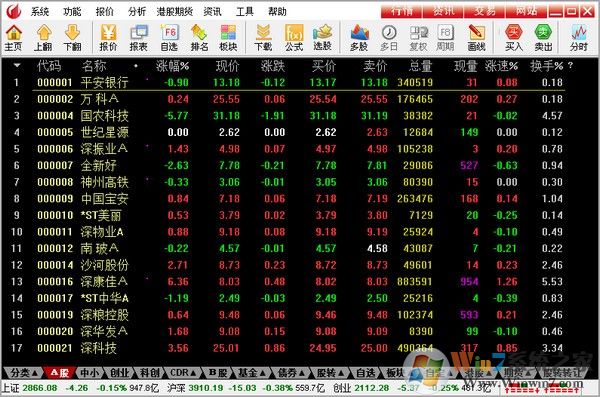Open the 分析 menu
Screen dimensions: 600x397
(x=137, y=11)
